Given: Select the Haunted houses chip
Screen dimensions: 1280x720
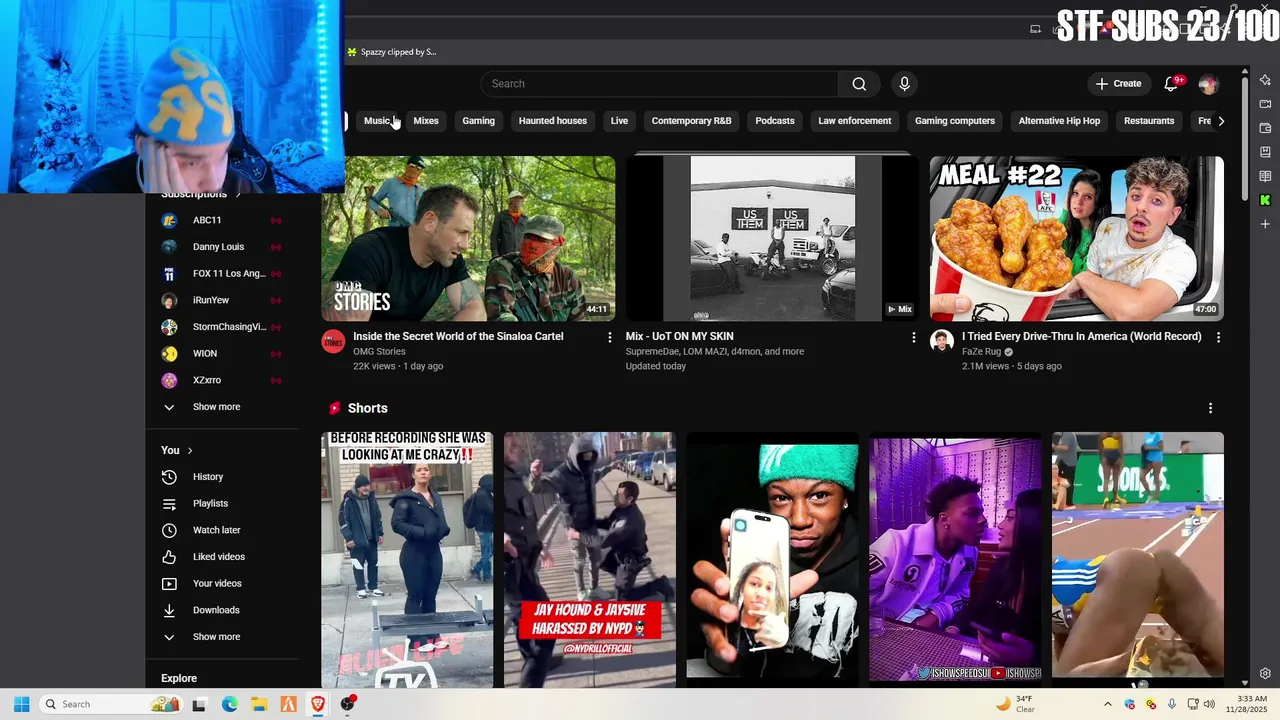Looking at the screenshot, I should click(553, 121).
